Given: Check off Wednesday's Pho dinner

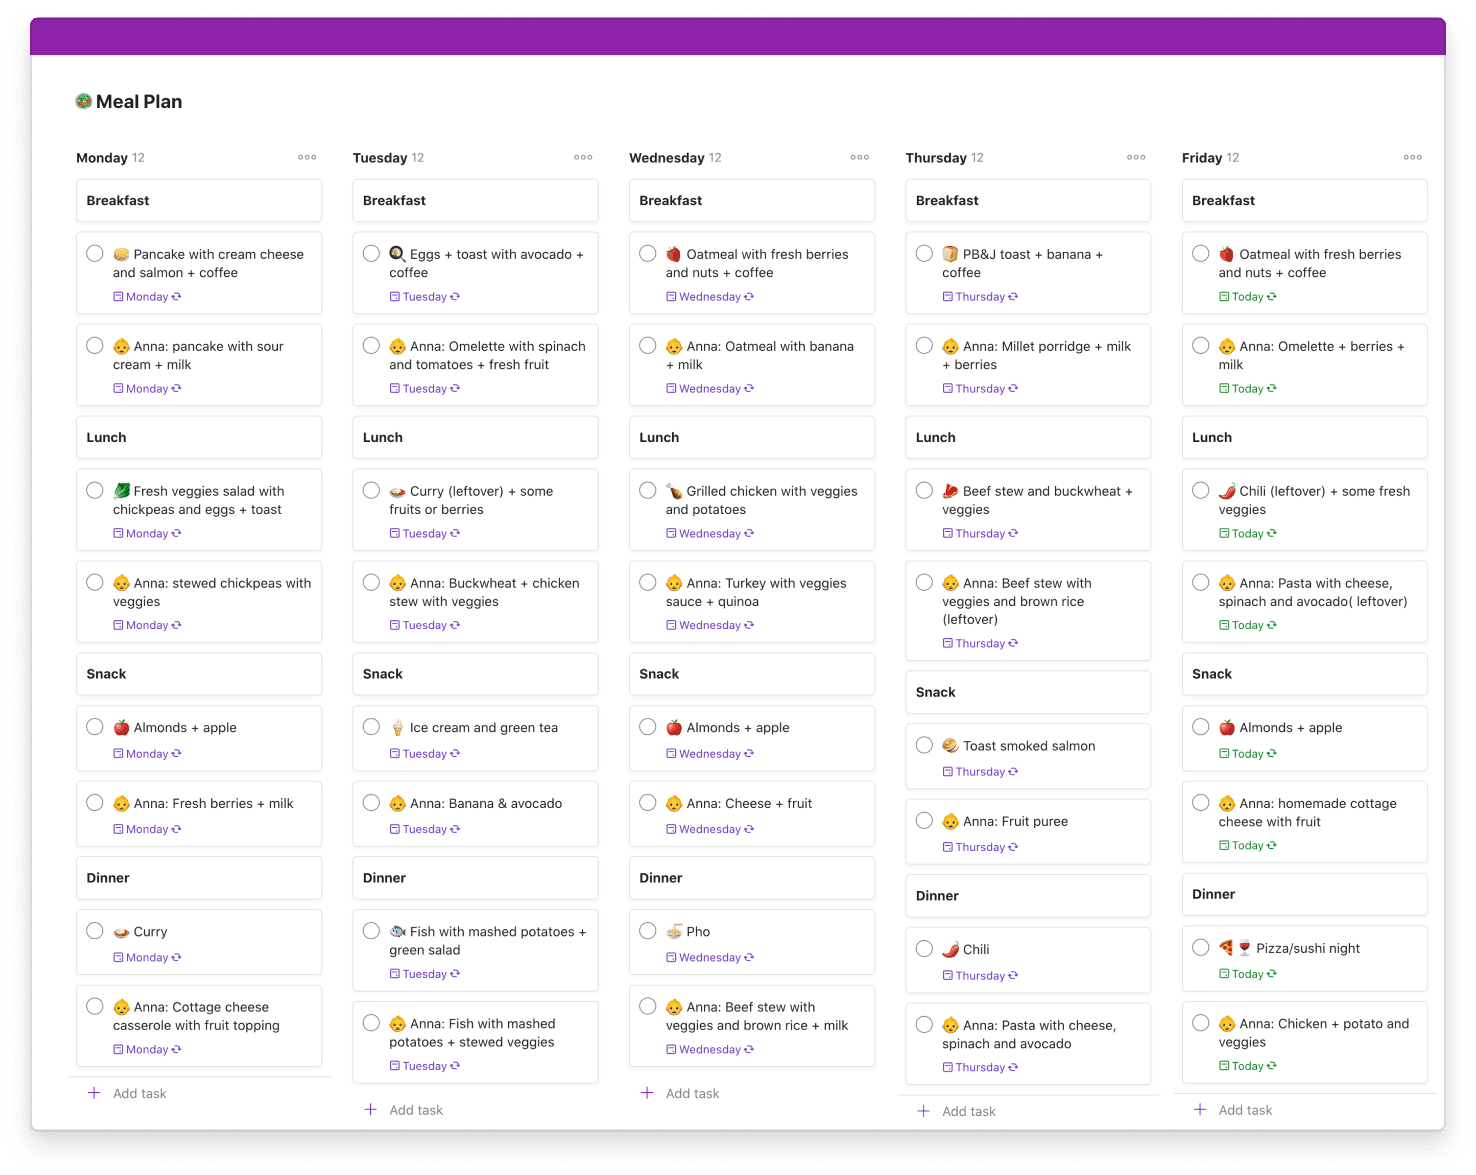Looking at the screenshot, I should click(648, 930).
